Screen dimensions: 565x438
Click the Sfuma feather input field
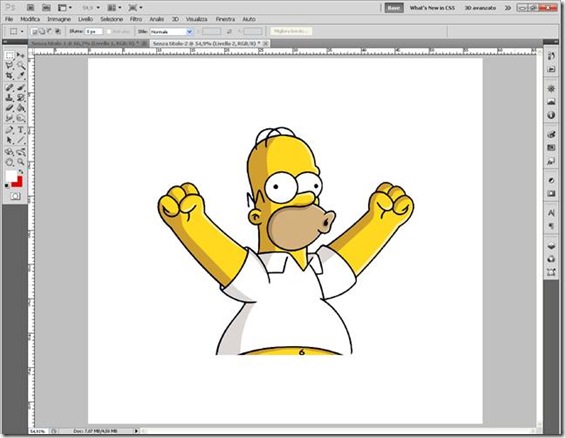(94, 32)
